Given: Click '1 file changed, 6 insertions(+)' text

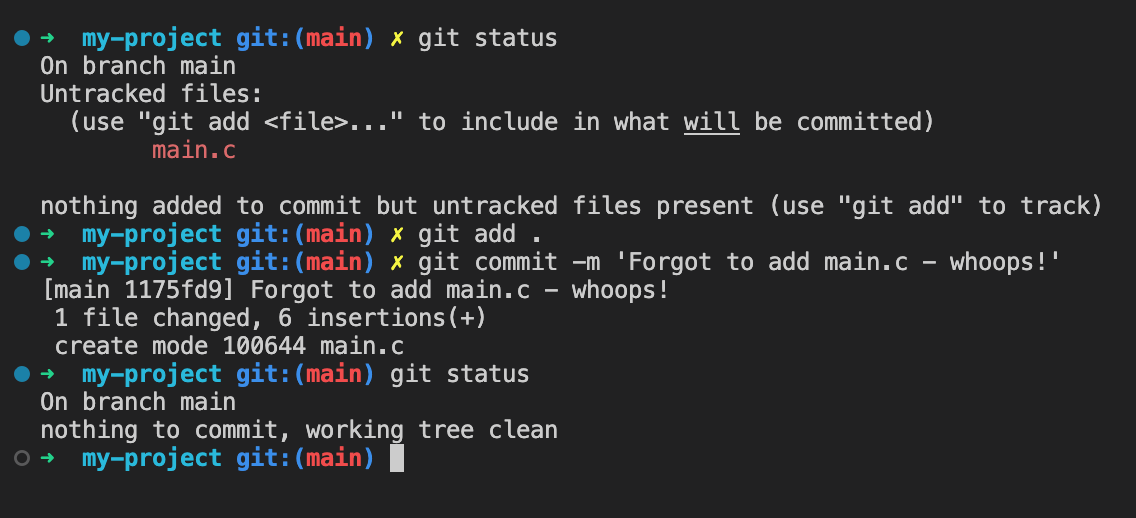Looking at the screenshot, I should [270, 318].
